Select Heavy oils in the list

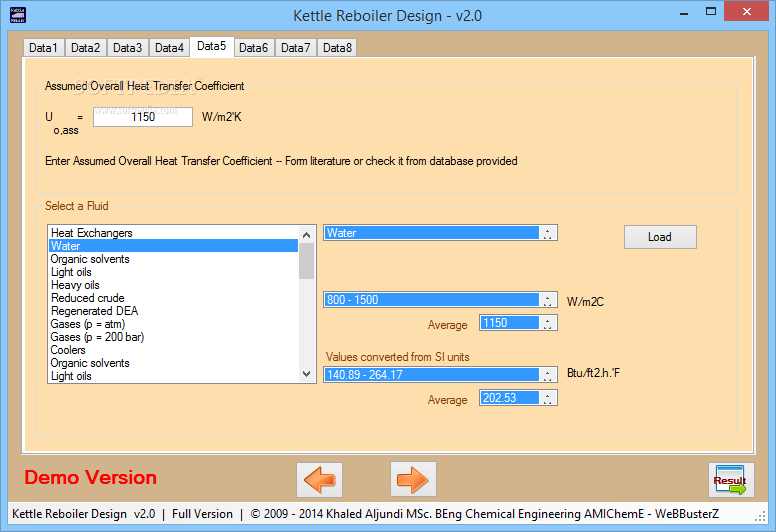[174, 285]
